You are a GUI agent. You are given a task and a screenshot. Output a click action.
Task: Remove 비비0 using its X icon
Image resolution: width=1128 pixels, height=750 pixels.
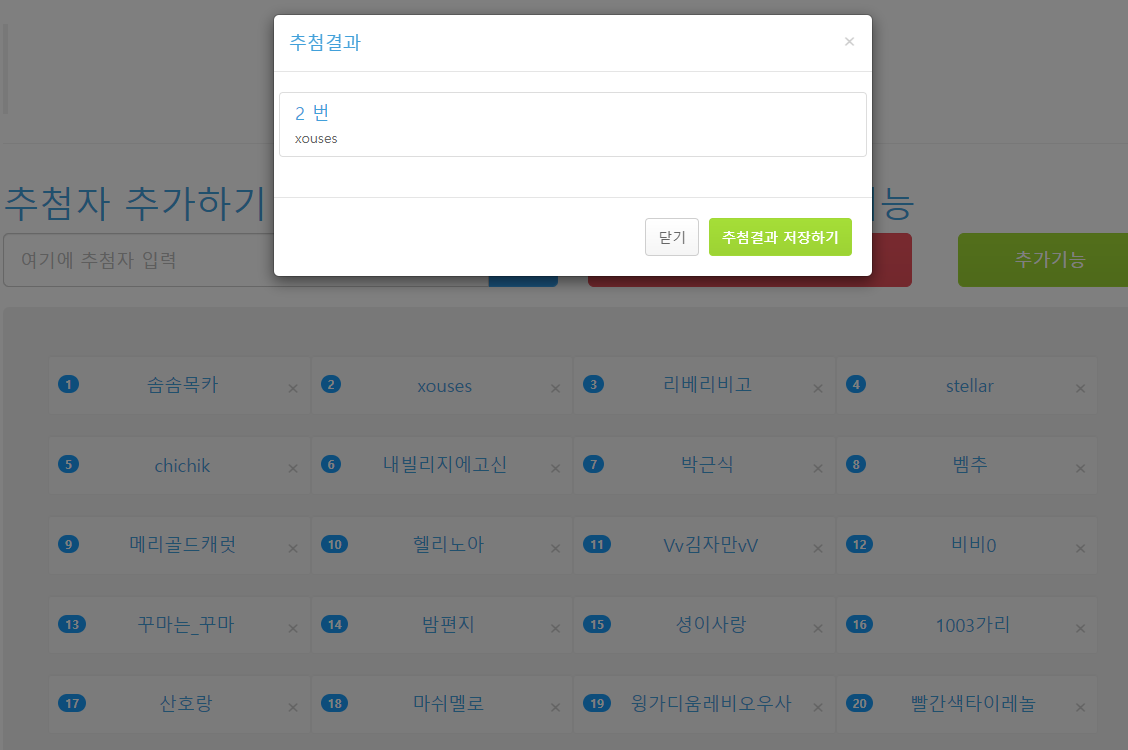click(x=1080, y=548)
